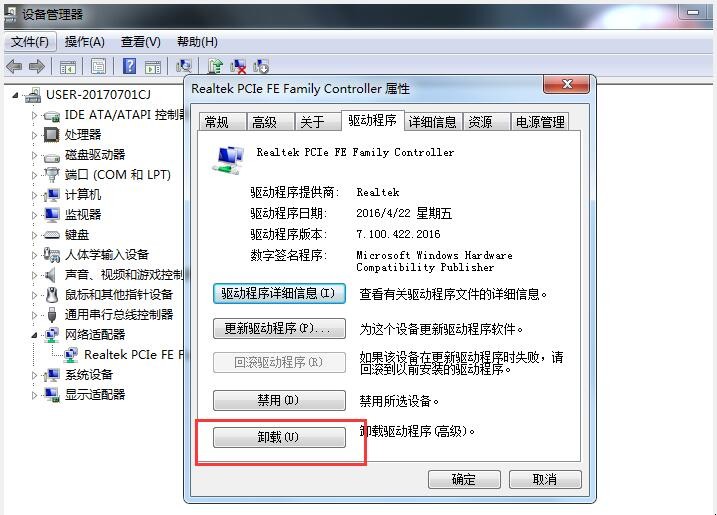Click the back arrow toolbar icon
The height and width of the screenshot is (515, 717).
pyautogui.click(x=14, y=67)
